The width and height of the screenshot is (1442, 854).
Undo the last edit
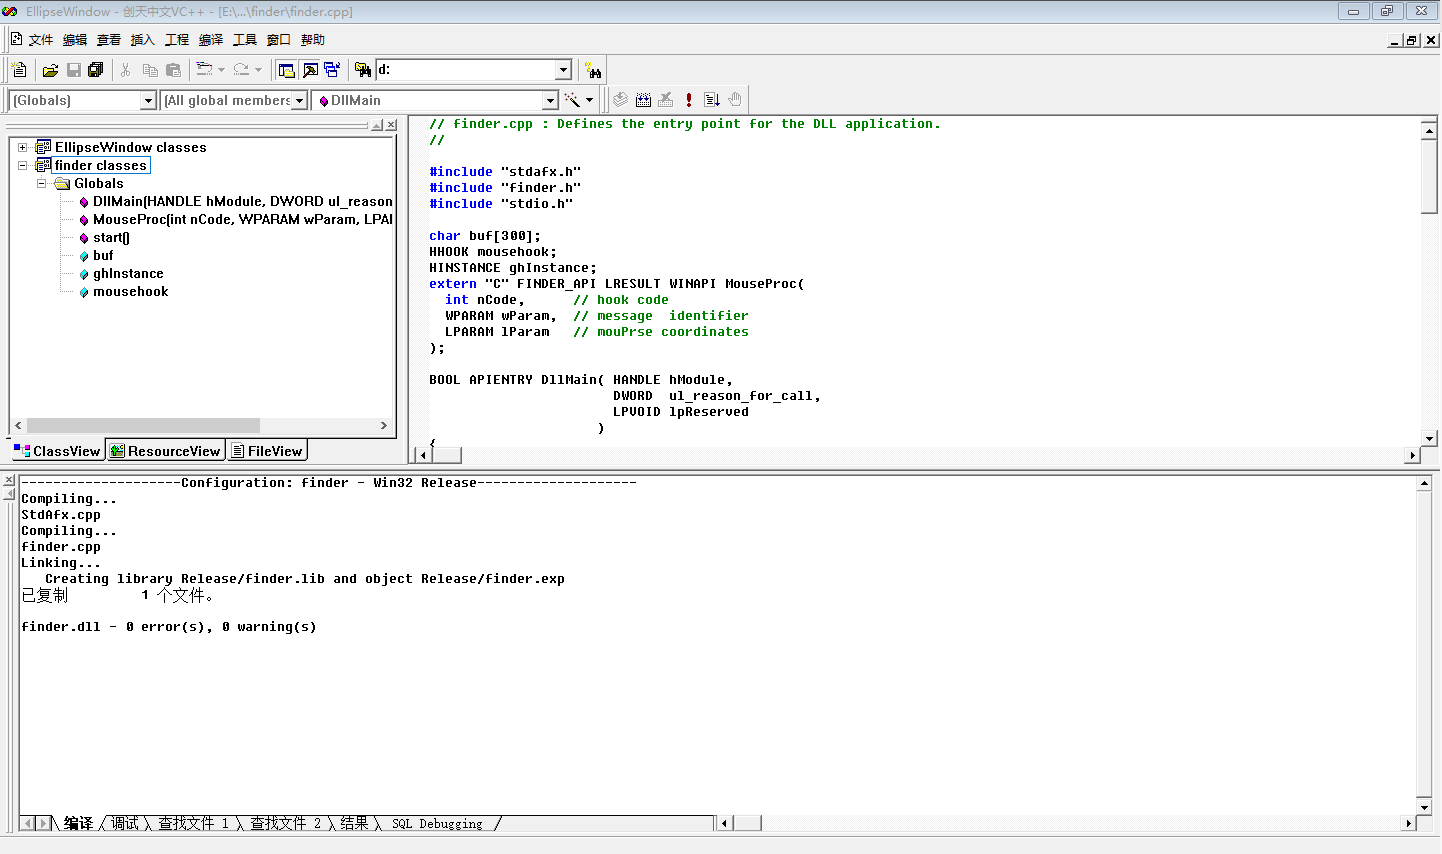click(x=204, y=70)
